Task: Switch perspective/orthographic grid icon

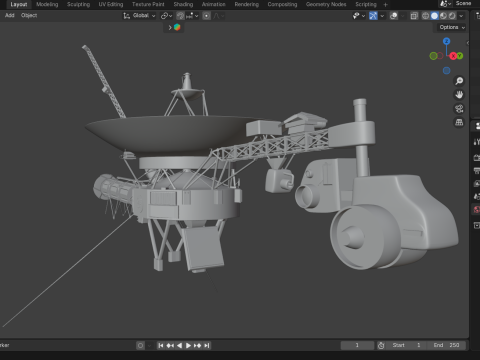Action: [459, 122]
